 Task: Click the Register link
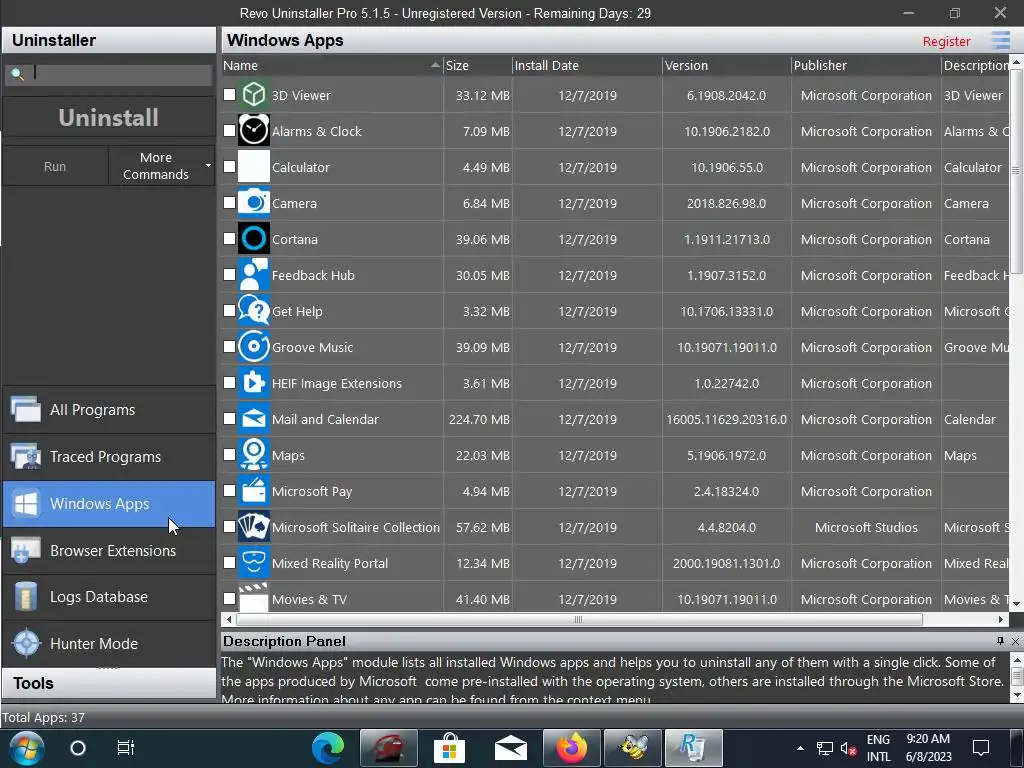pos(946,41)
